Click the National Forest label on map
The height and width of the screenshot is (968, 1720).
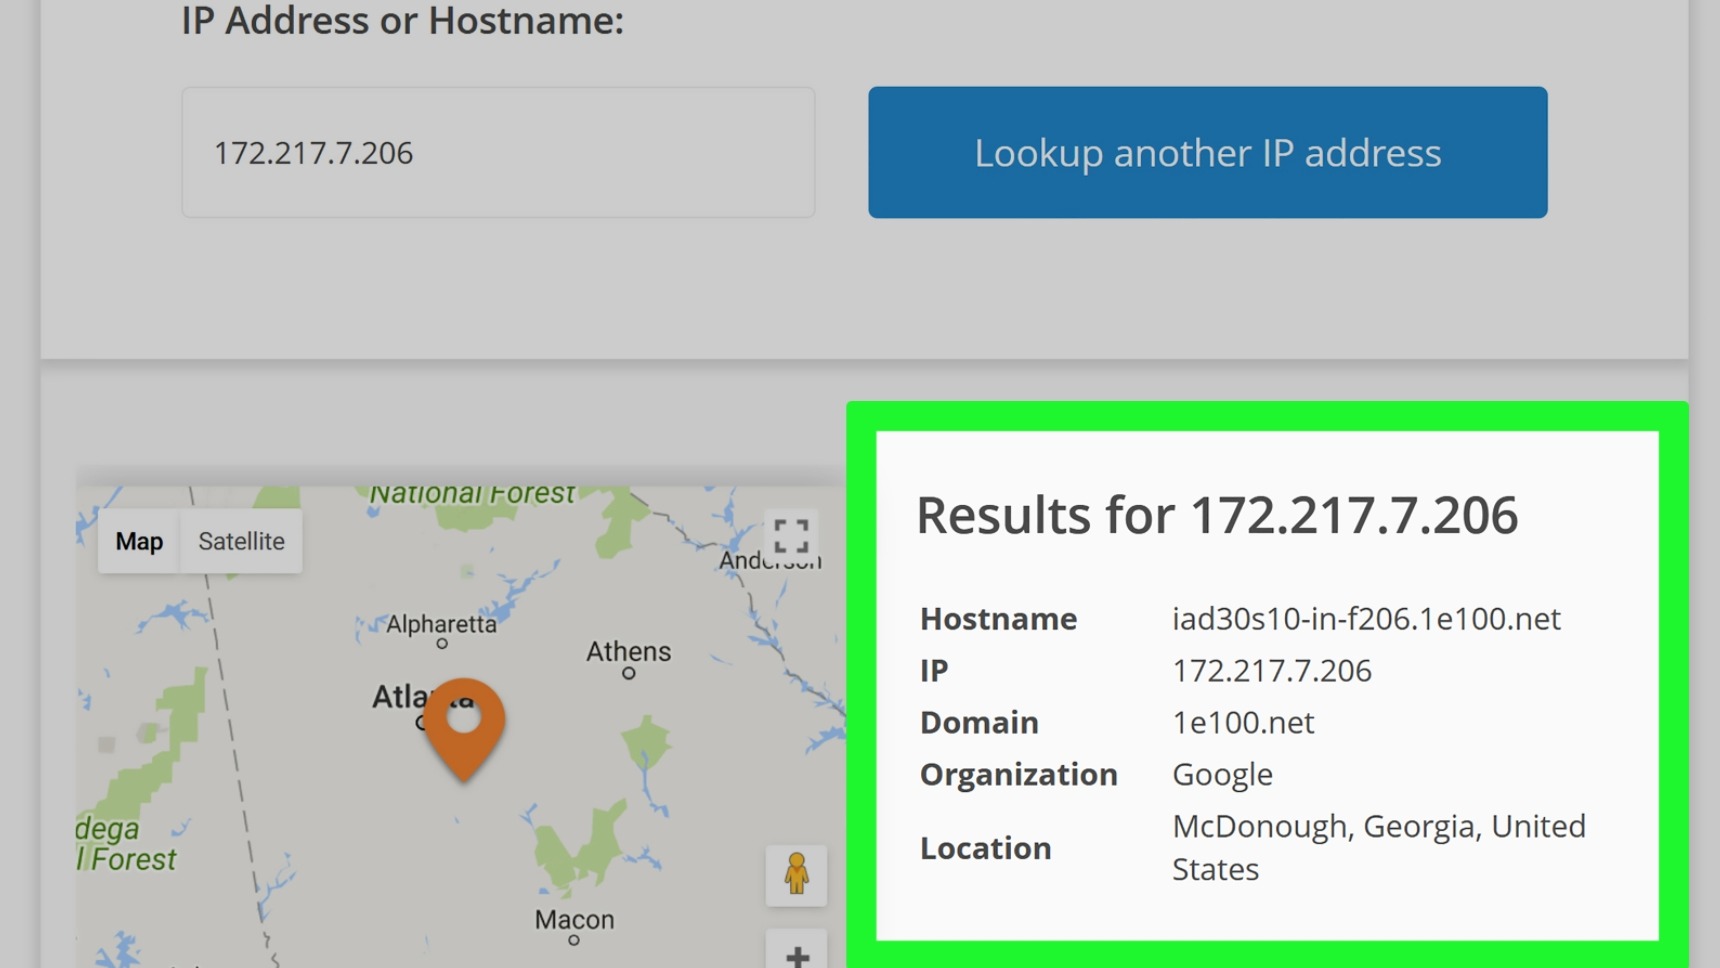click(x=472, y=495)
